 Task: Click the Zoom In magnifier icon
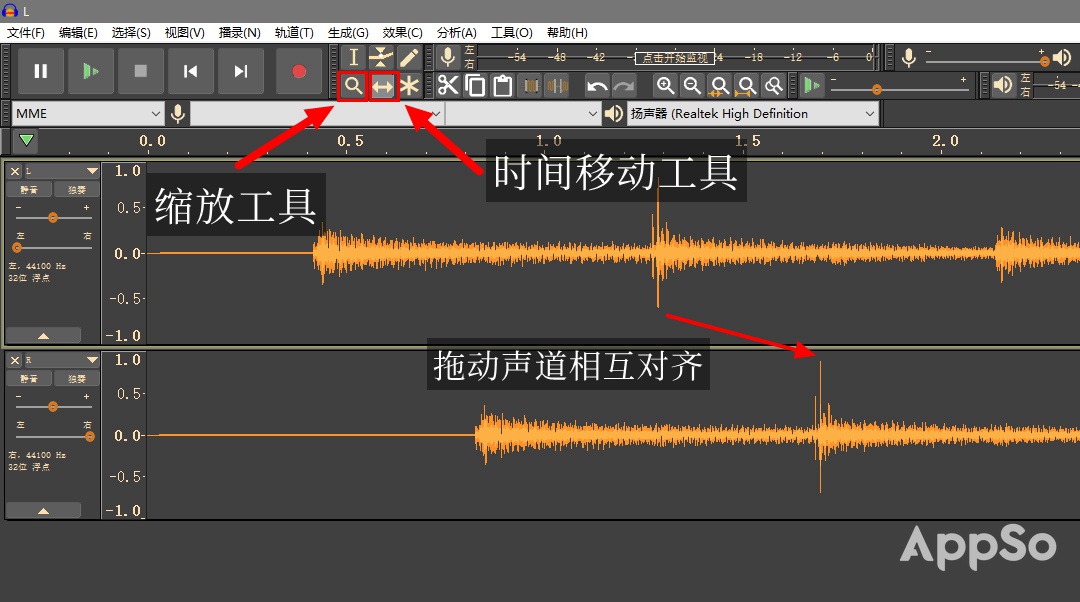pyautogui.click(x=665, y=86)
